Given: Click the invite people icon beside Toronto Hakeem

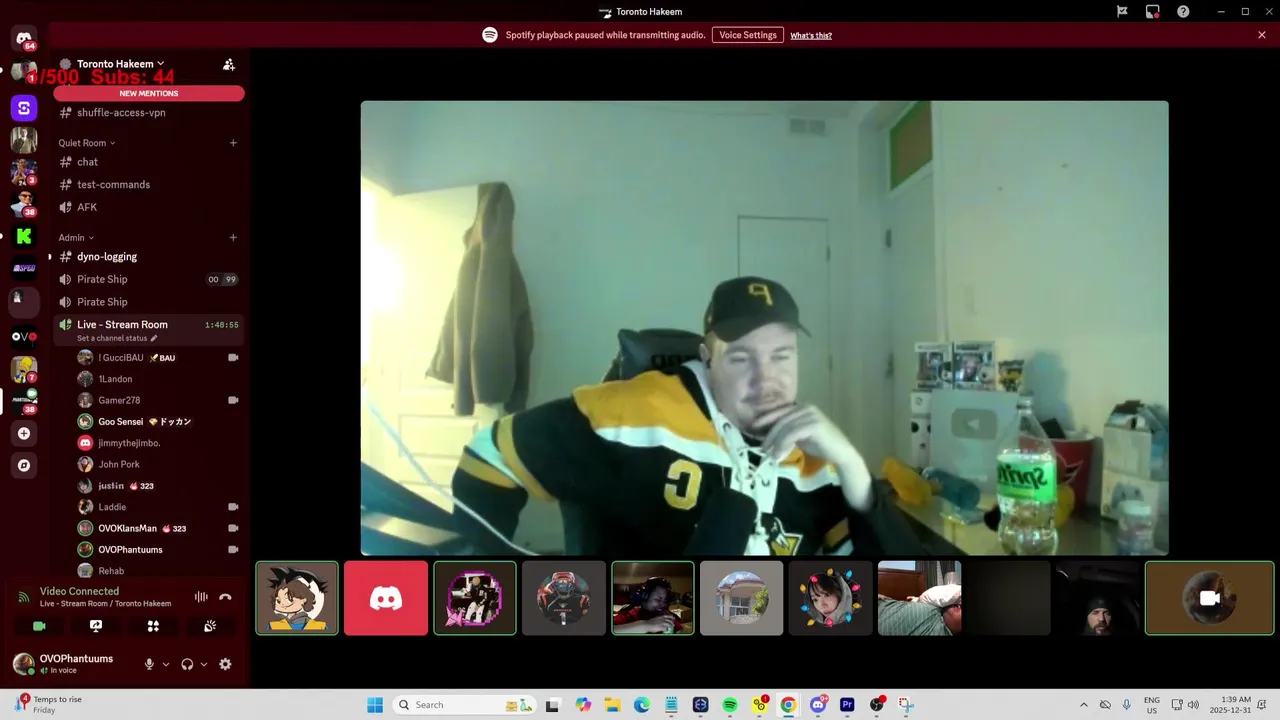Looking at the screenshot, I should point(229,64).
